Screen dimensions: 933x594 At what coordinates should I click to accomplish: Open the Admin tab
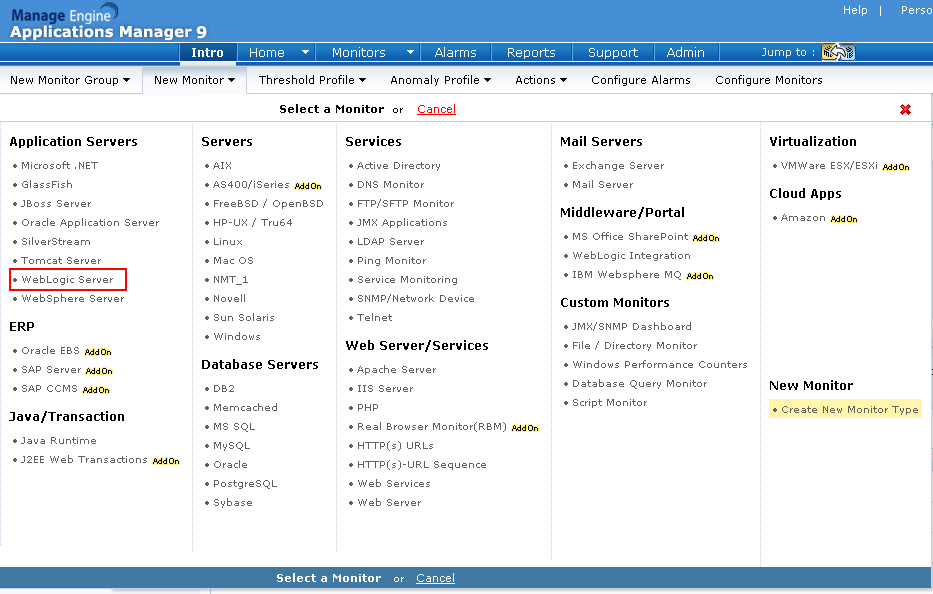point(685,53)
